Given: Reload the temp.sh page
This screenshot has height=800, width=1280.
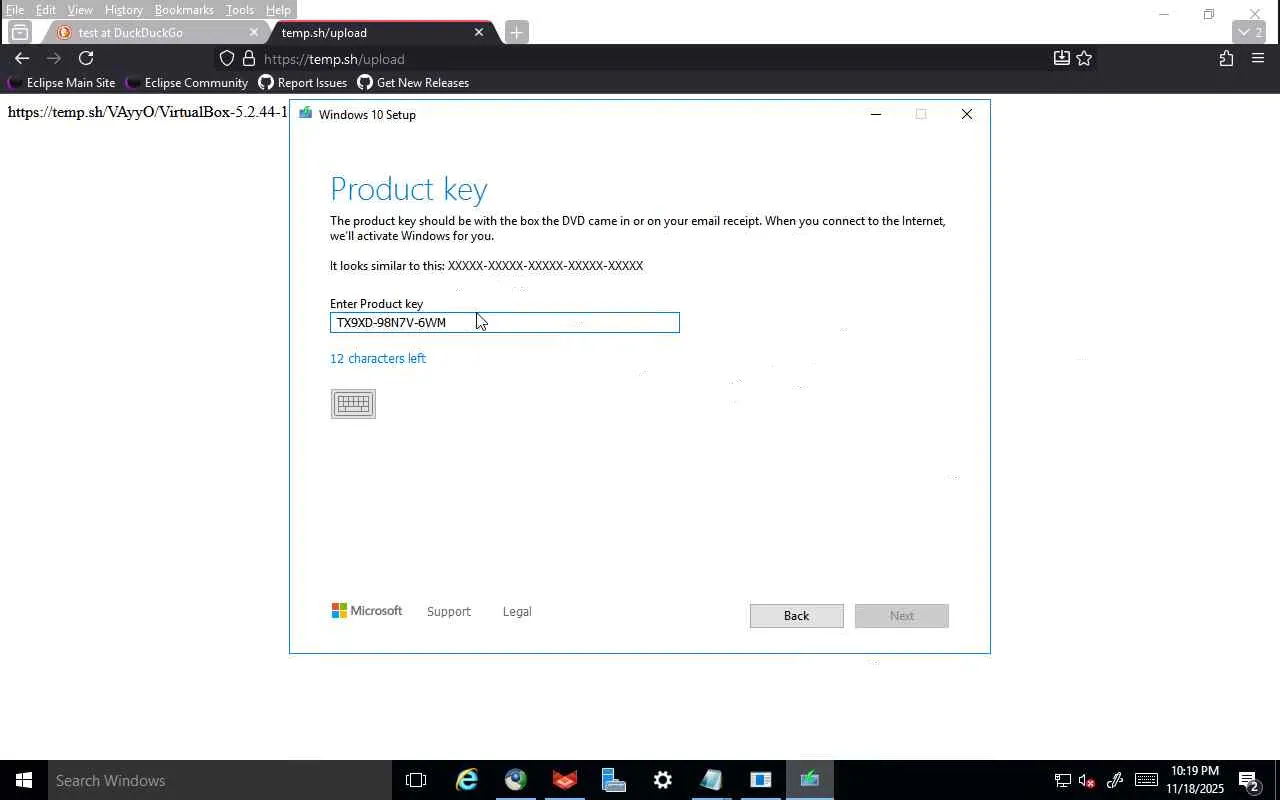Looking at the screenshot, I should tap(86, 59).
